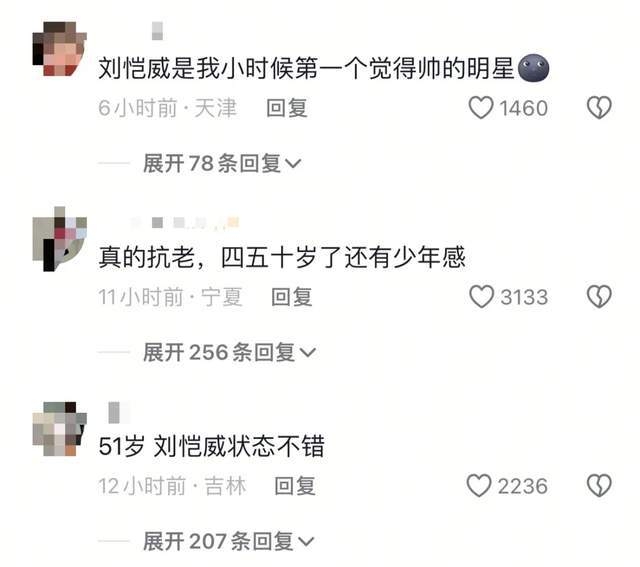Reply to the 6-hours-ago Tianjin comment
640x567 pixels.
[x=287, y=108]
